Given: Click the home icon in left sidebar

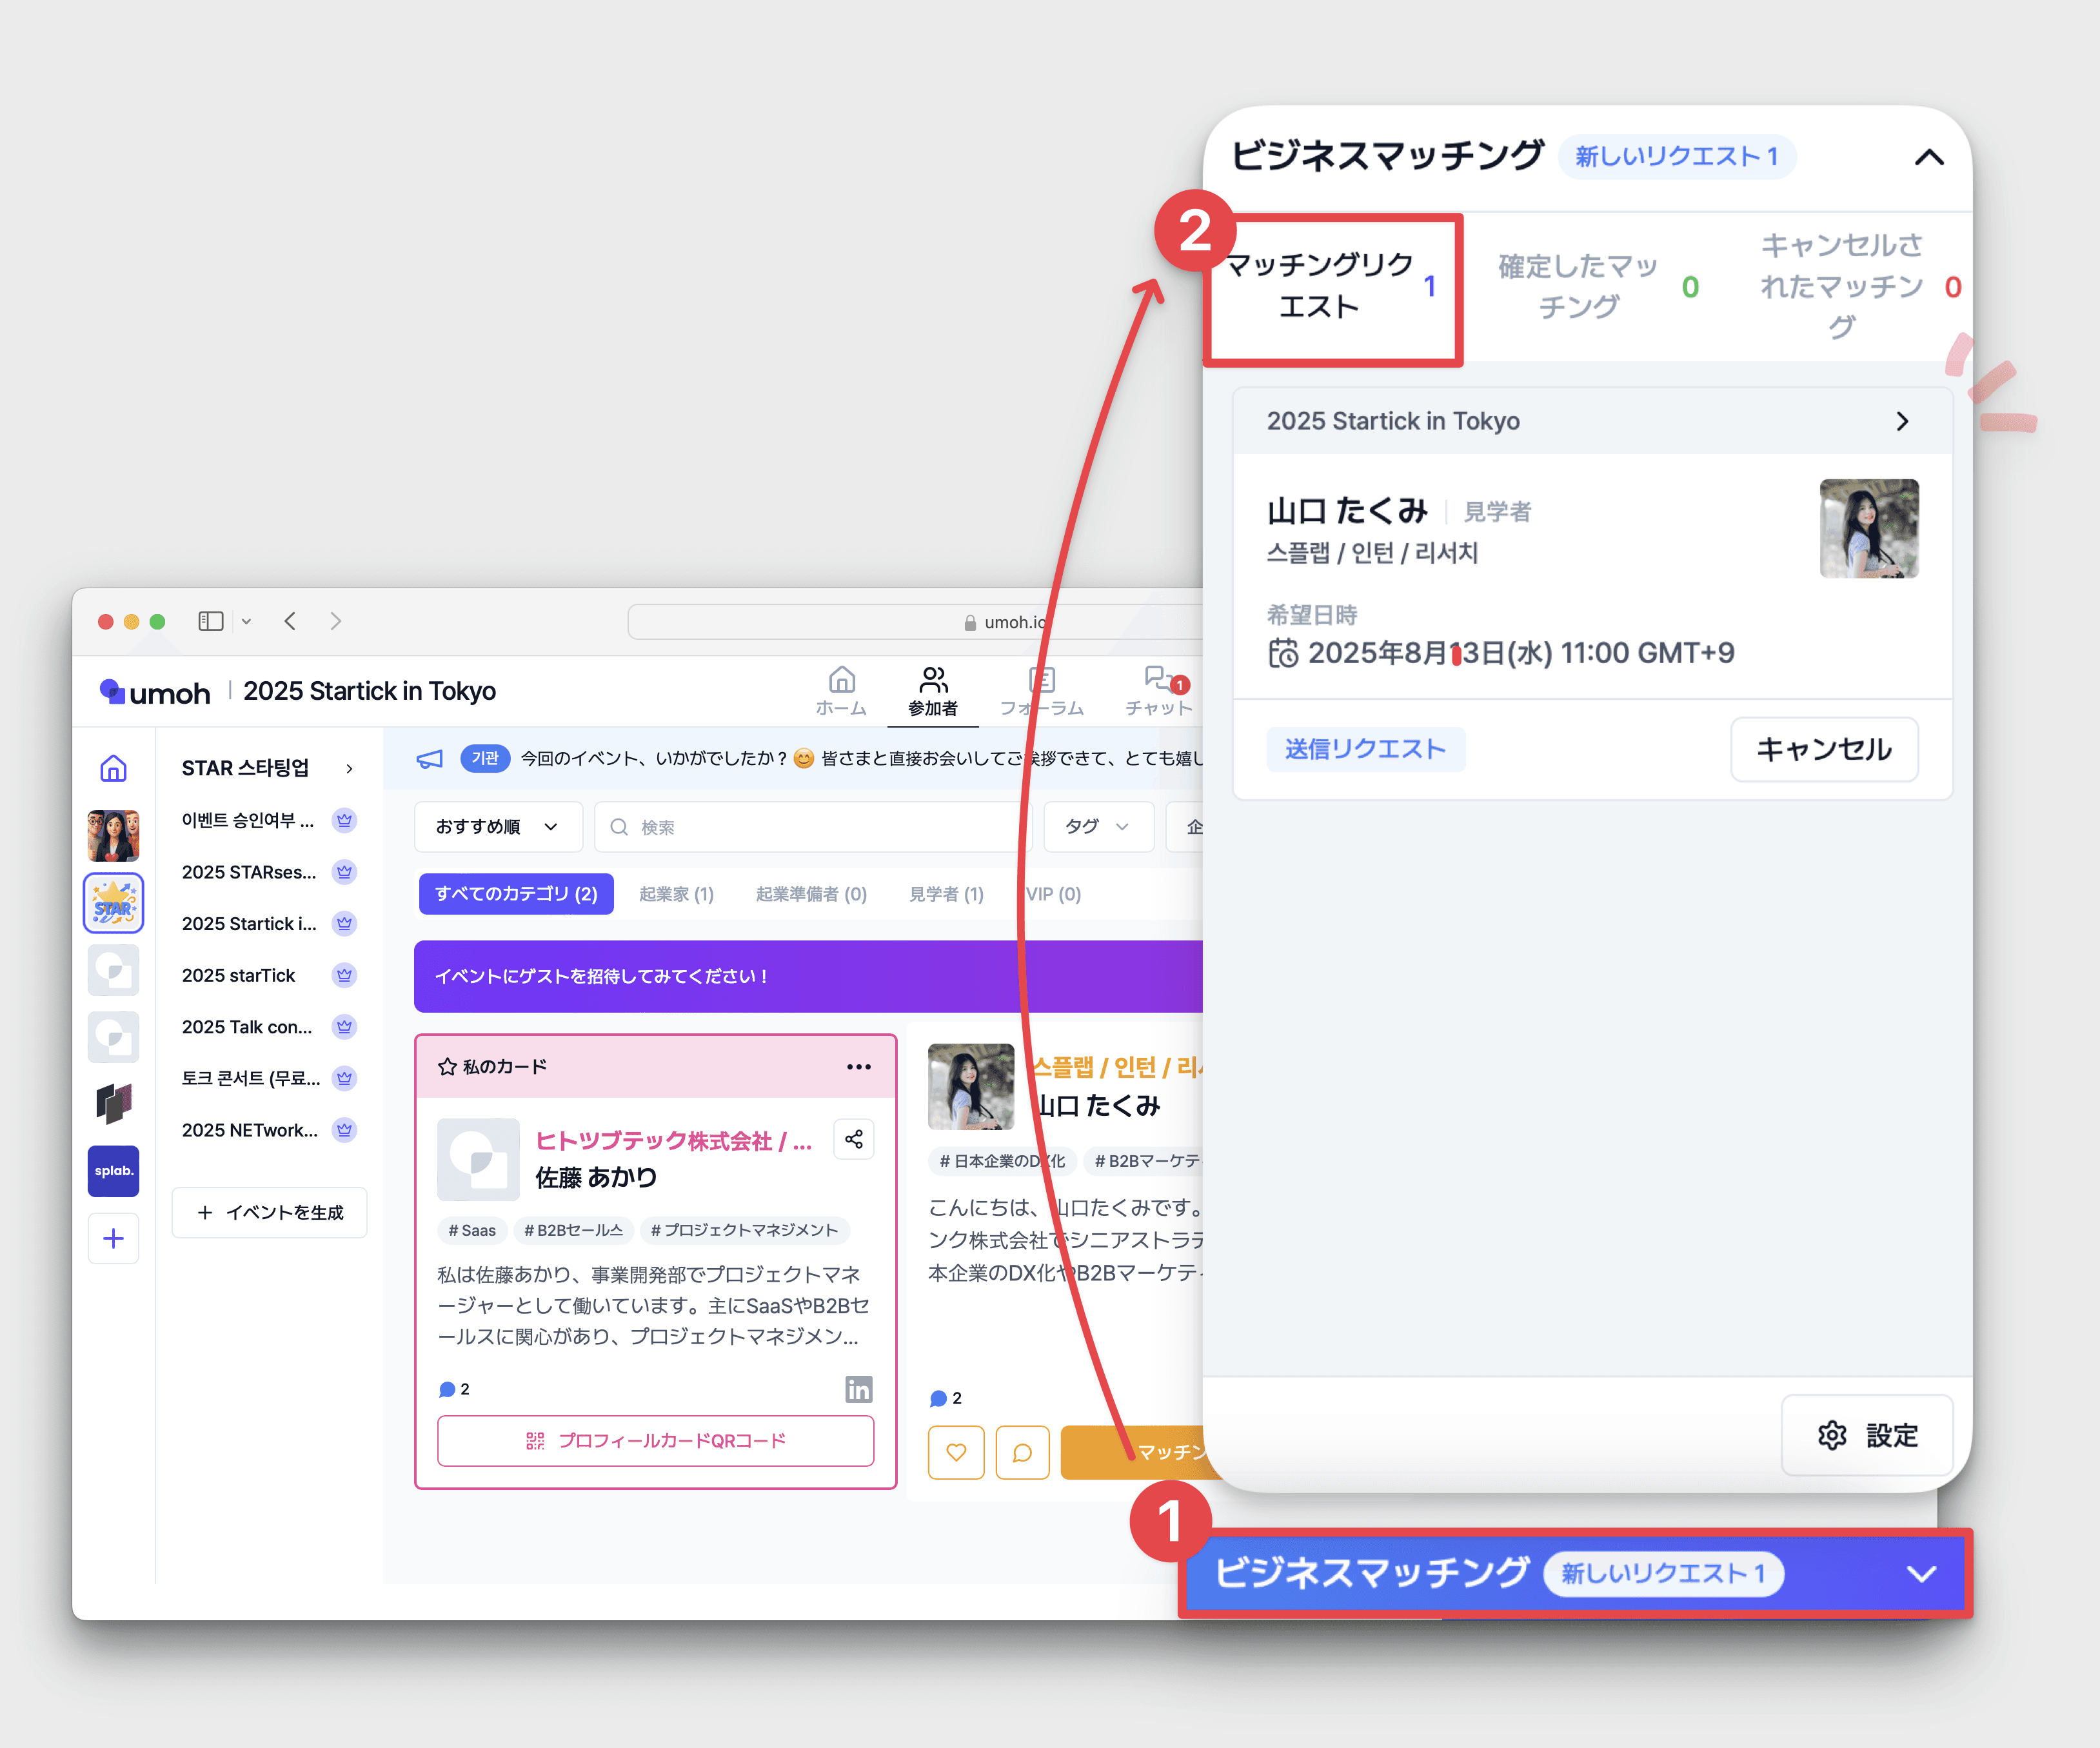Looking at the screenshot, I should tap(113, 768).
